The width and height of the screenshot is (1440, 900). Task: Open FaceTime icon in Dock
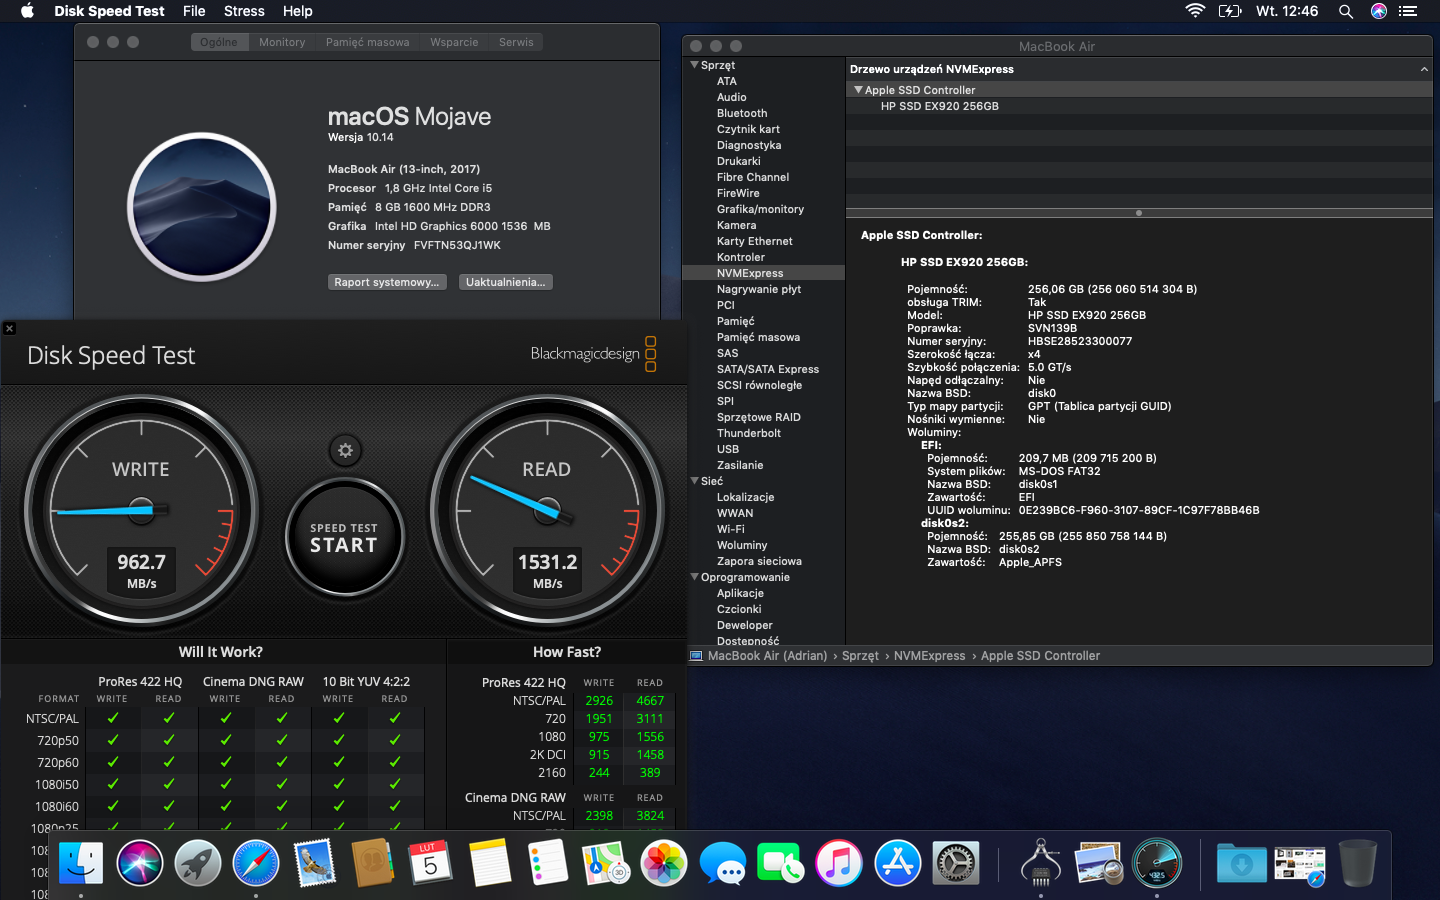780,863
